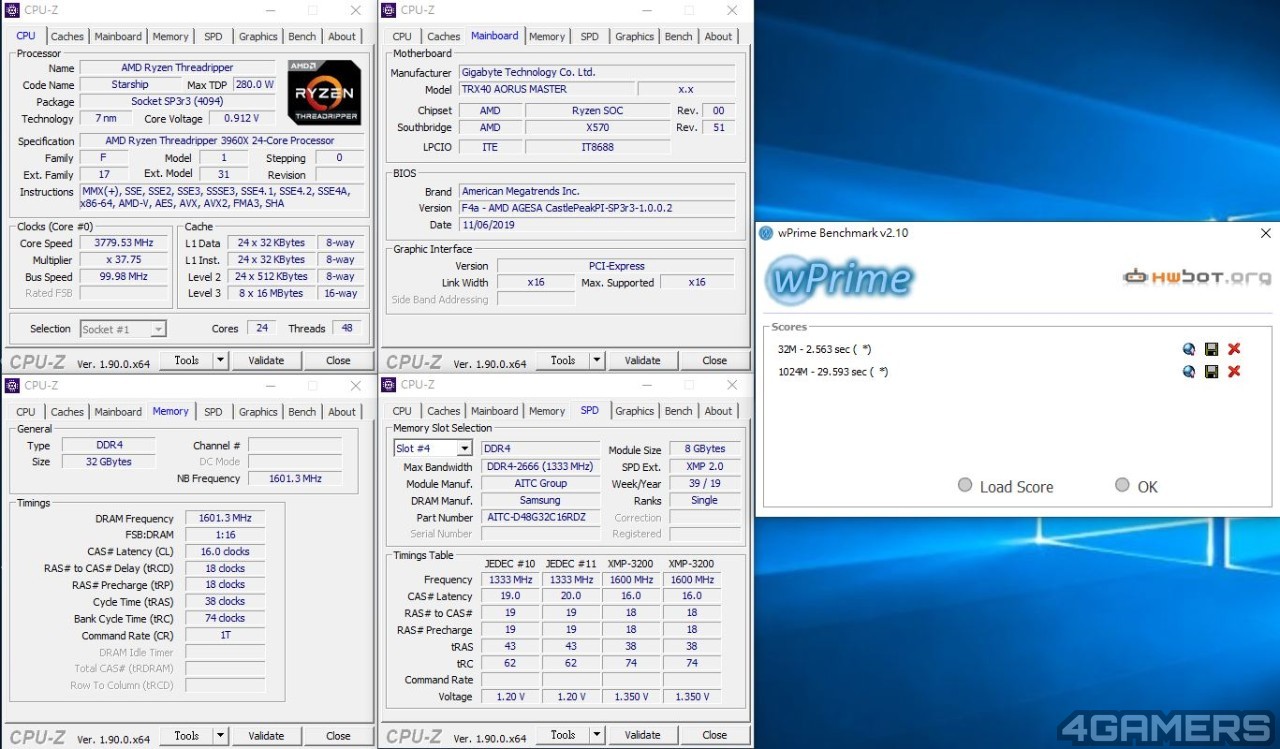Click the wPrime logo in the benchmark window
This screenshot has height=749, width=1280.
pyautogui.click(x=840, y=279)
